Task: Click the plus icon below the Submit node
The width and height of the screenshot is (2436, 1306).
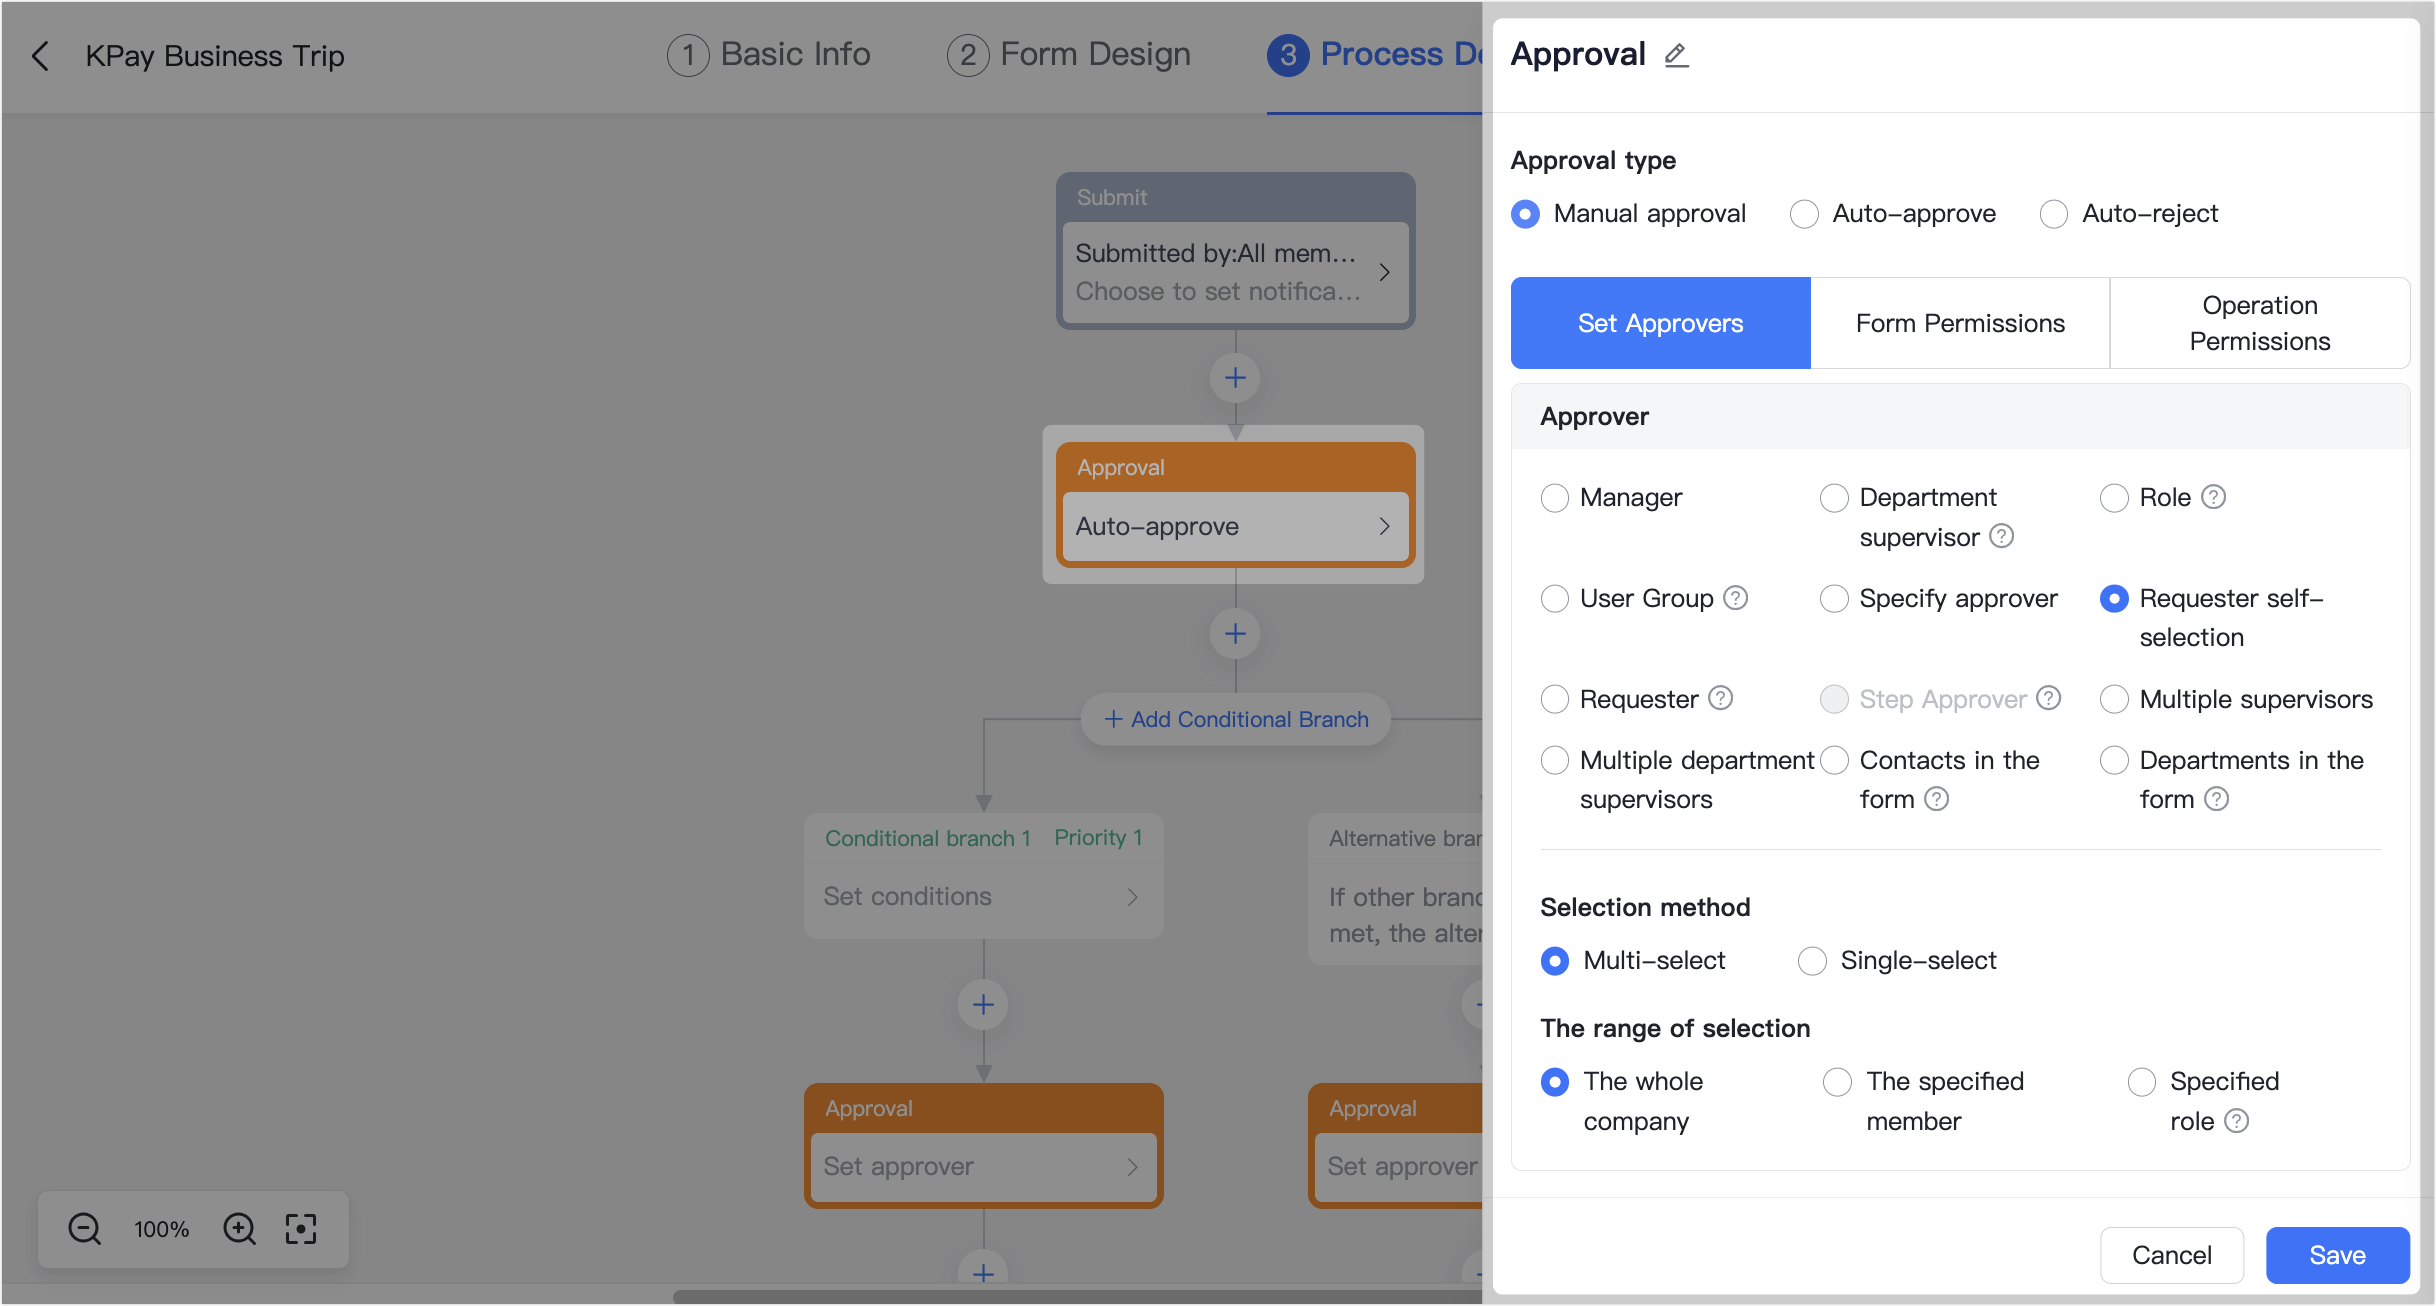Action: tap(1234, 378)
